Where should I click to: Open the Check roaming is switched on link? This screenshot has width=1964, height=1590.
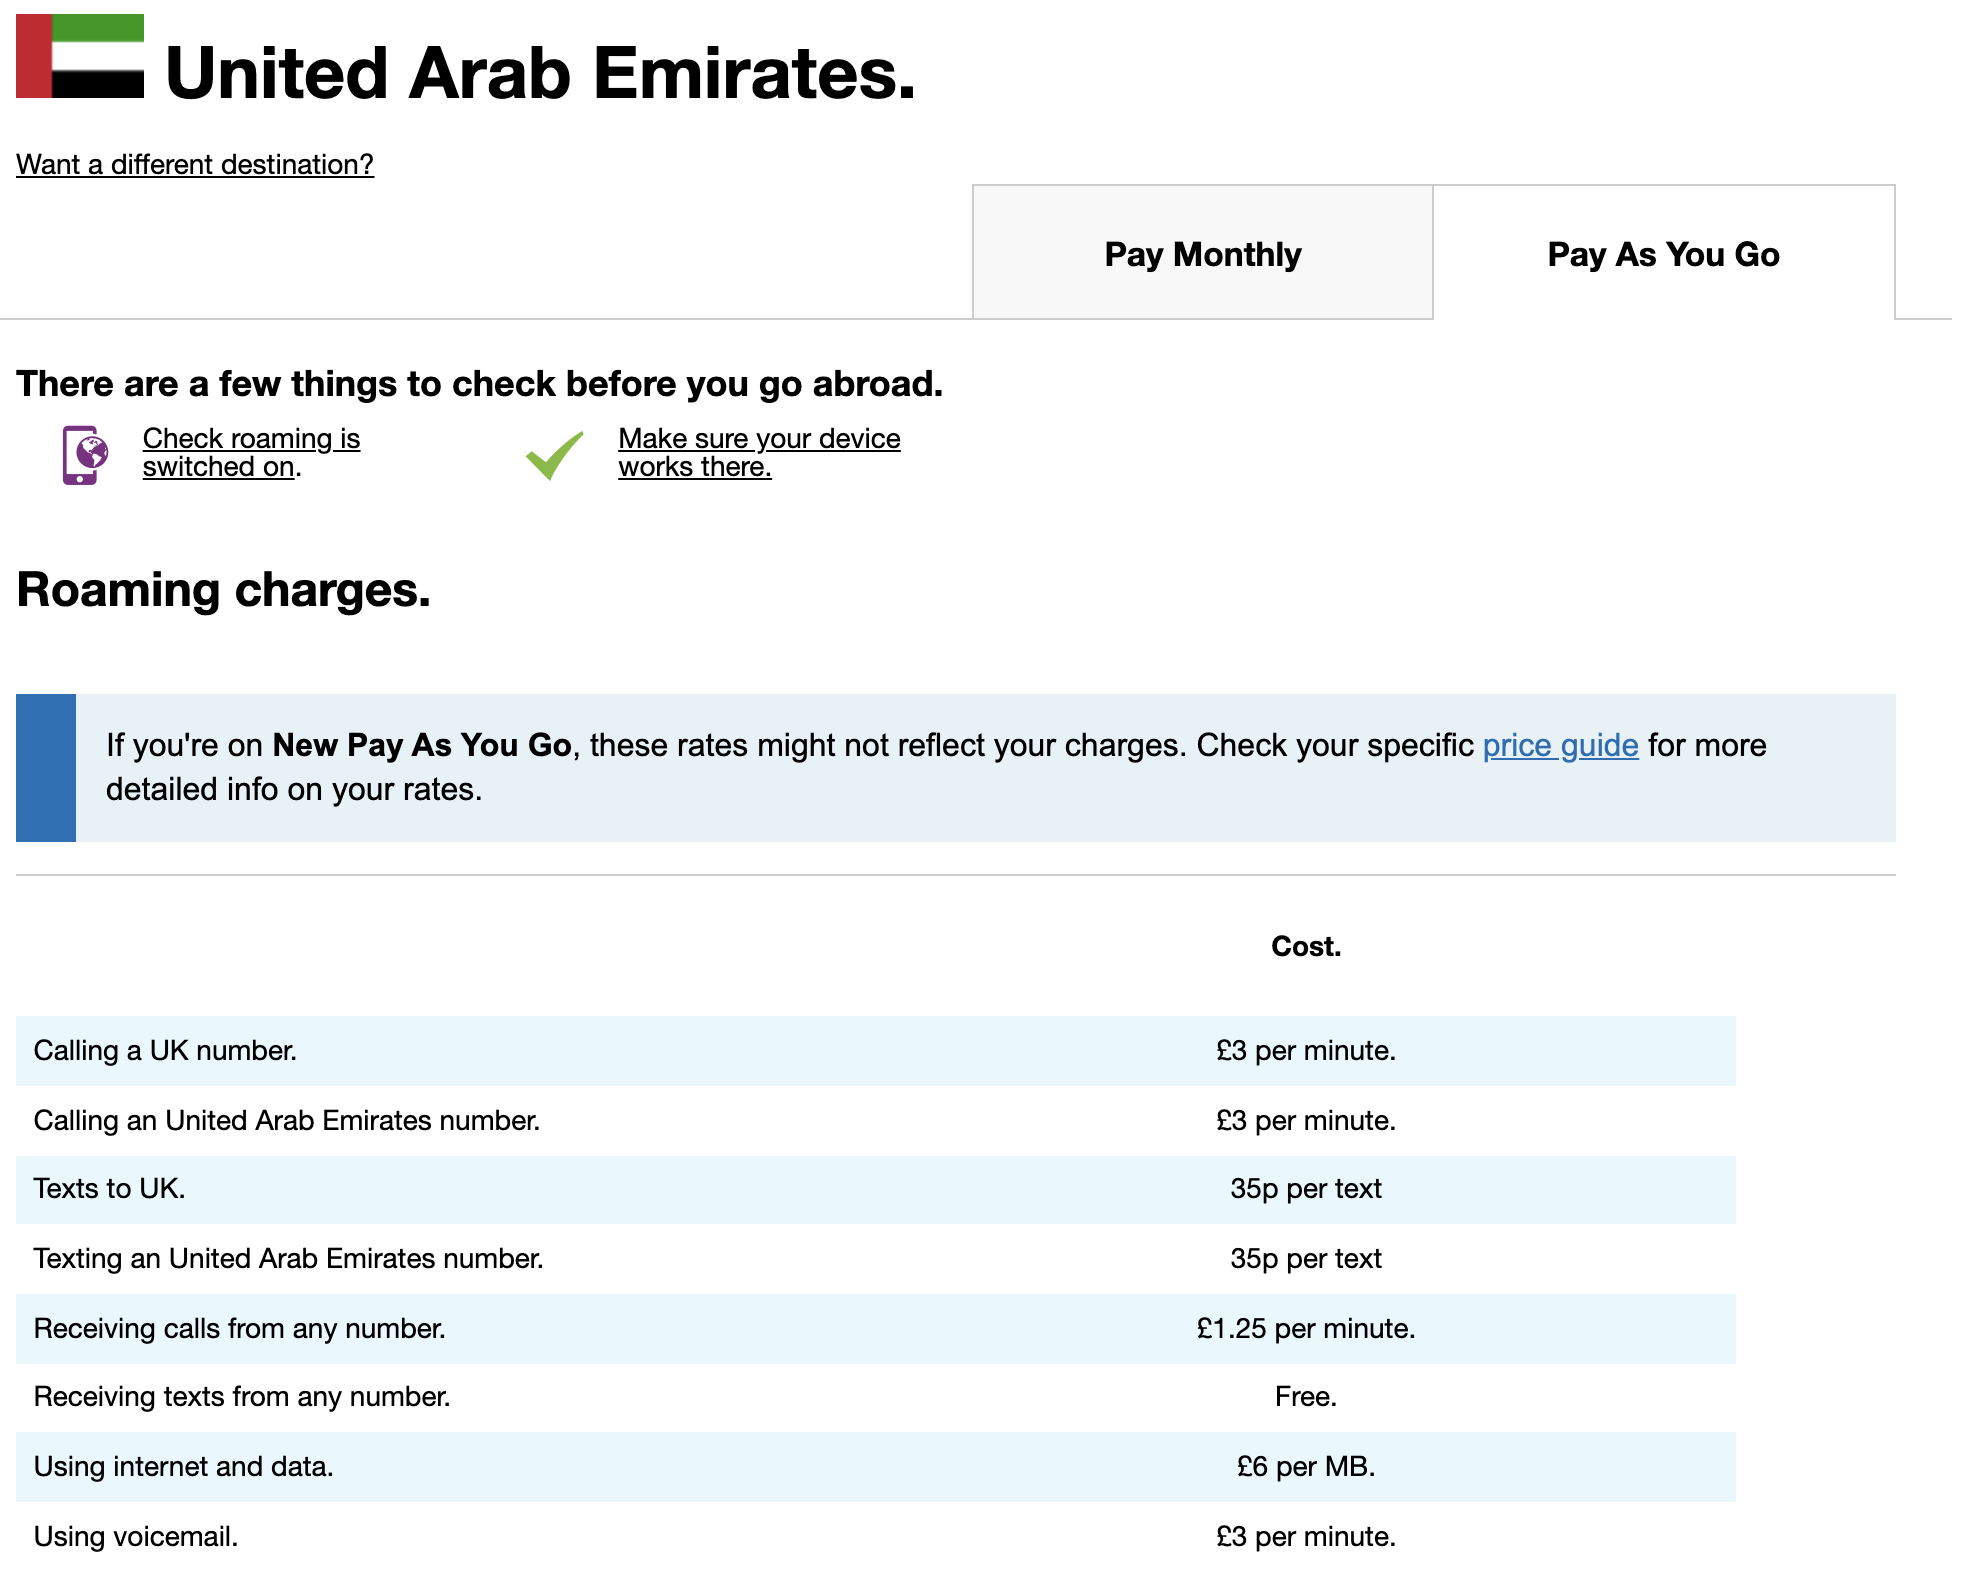pos(251,452)
